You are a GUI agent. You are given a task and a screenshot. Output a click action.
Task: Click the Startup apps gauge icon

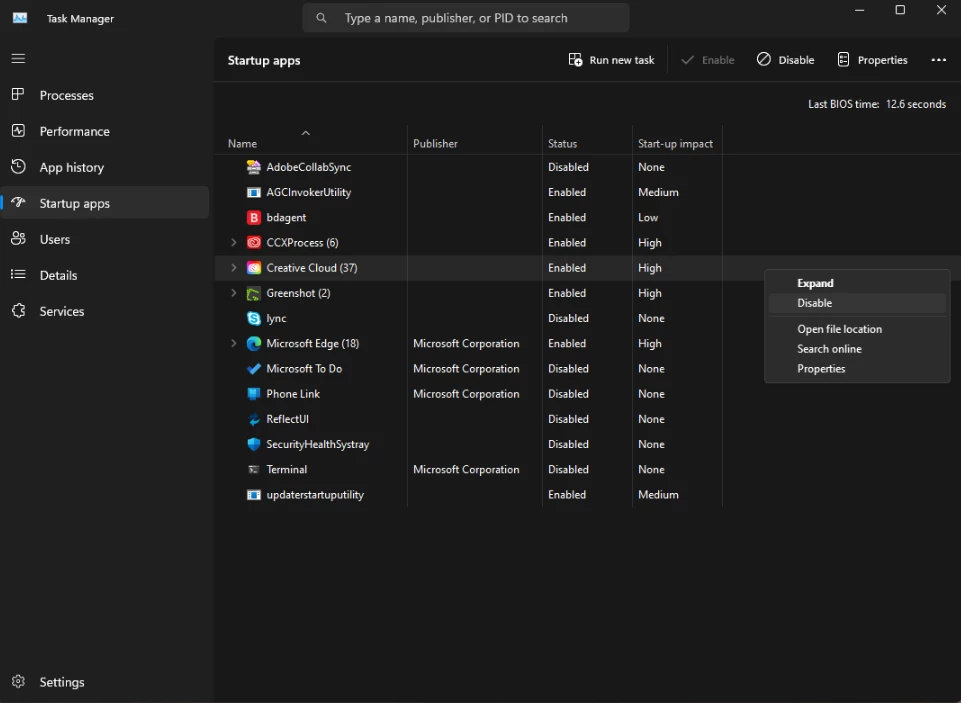click(x=18, y=202)
